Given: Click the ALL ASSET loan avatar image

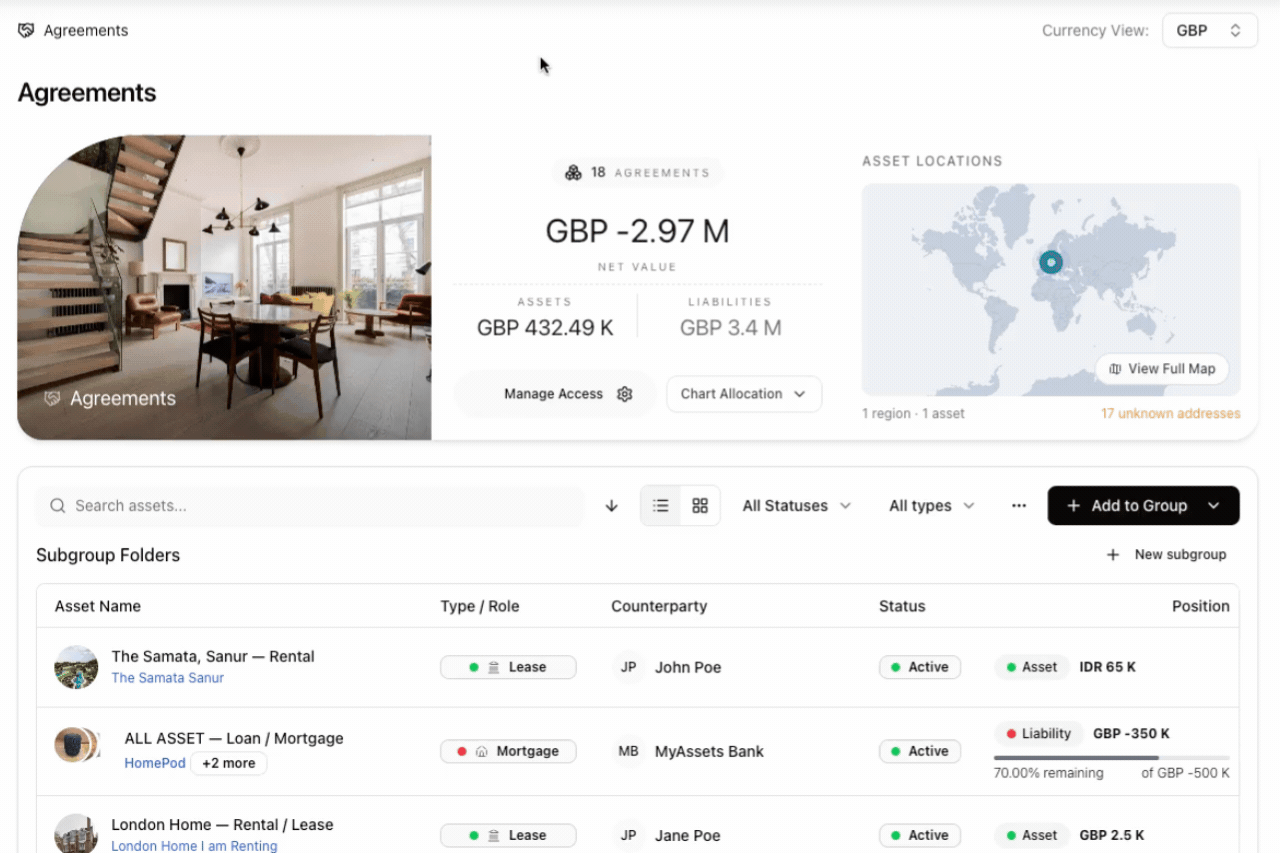Looking at the screenshot, I should pos(76,745).
